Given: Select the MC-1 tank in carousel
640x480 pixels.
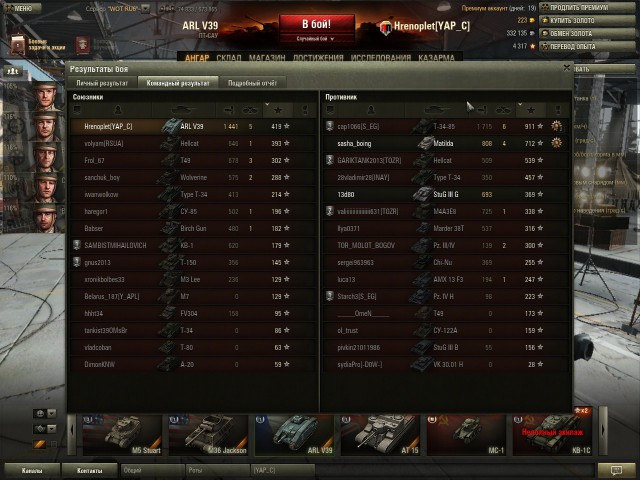Looking at the screenshot, I should (x=466, y=435).
